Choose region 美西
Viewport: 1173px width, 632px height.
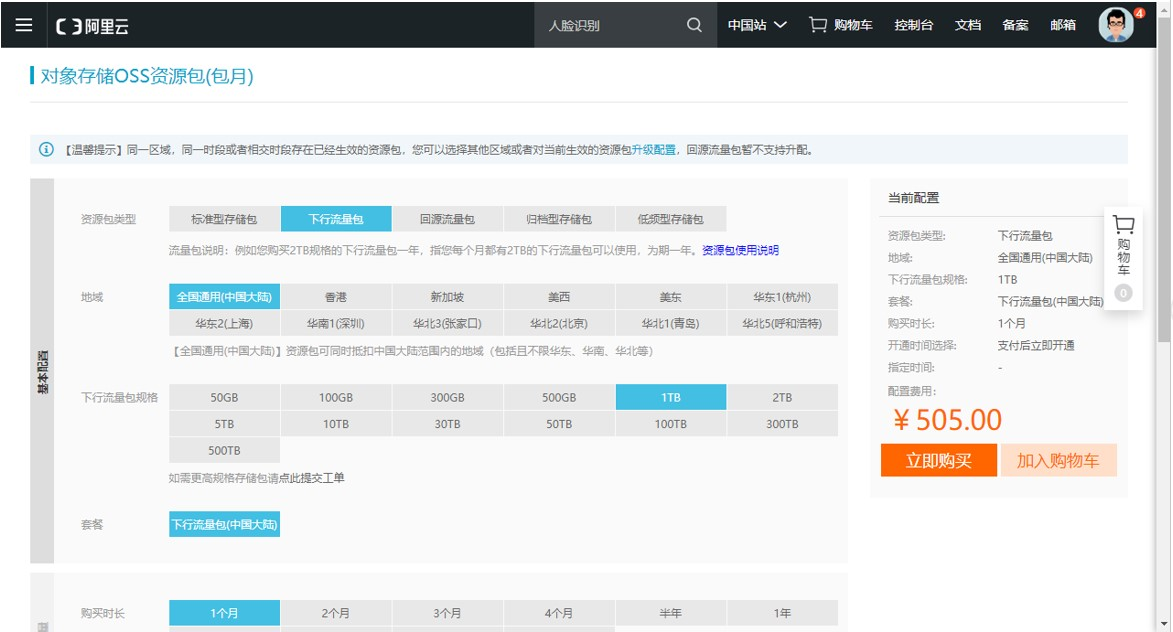(559, 297)
